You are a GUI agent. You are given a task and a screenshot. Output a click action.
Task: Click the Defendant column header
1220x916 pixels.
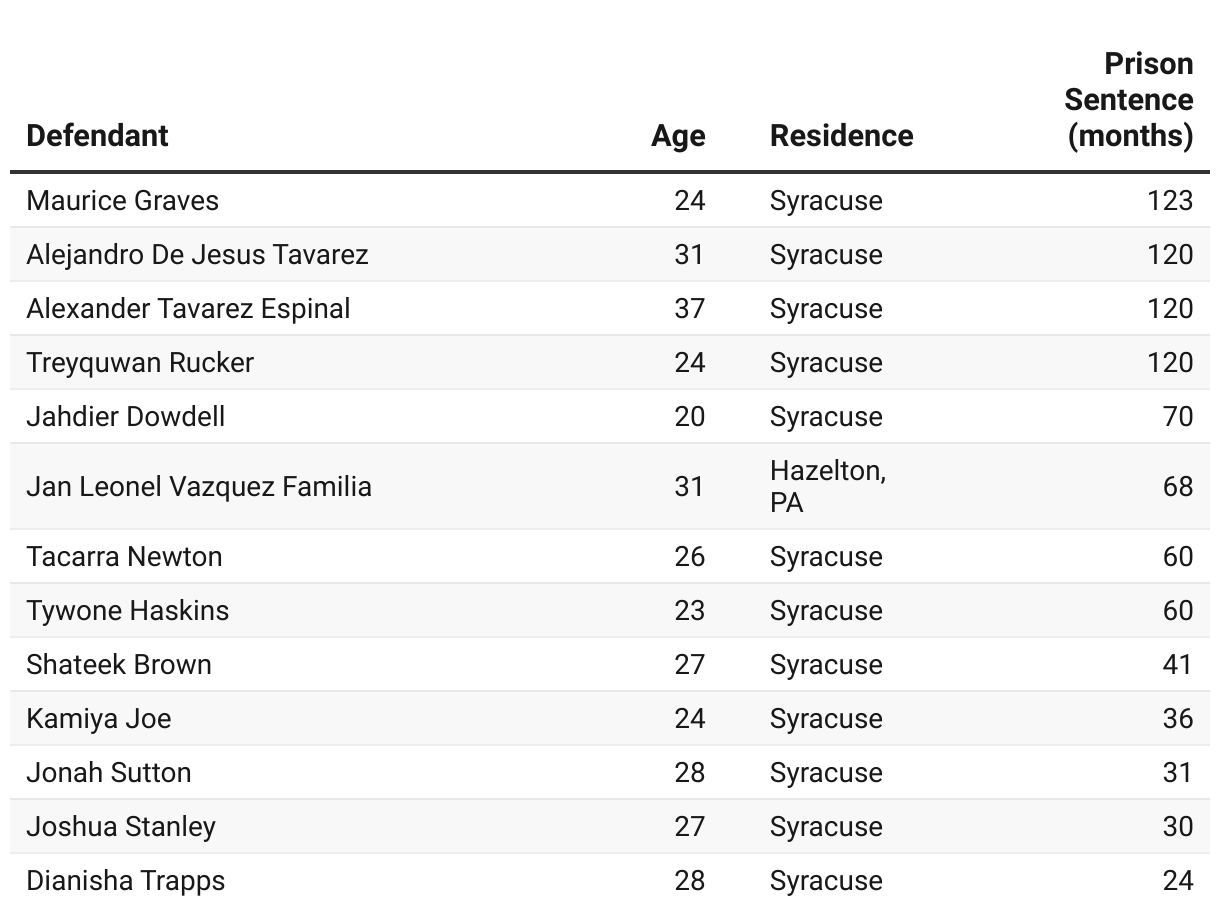tap(97, 136)
